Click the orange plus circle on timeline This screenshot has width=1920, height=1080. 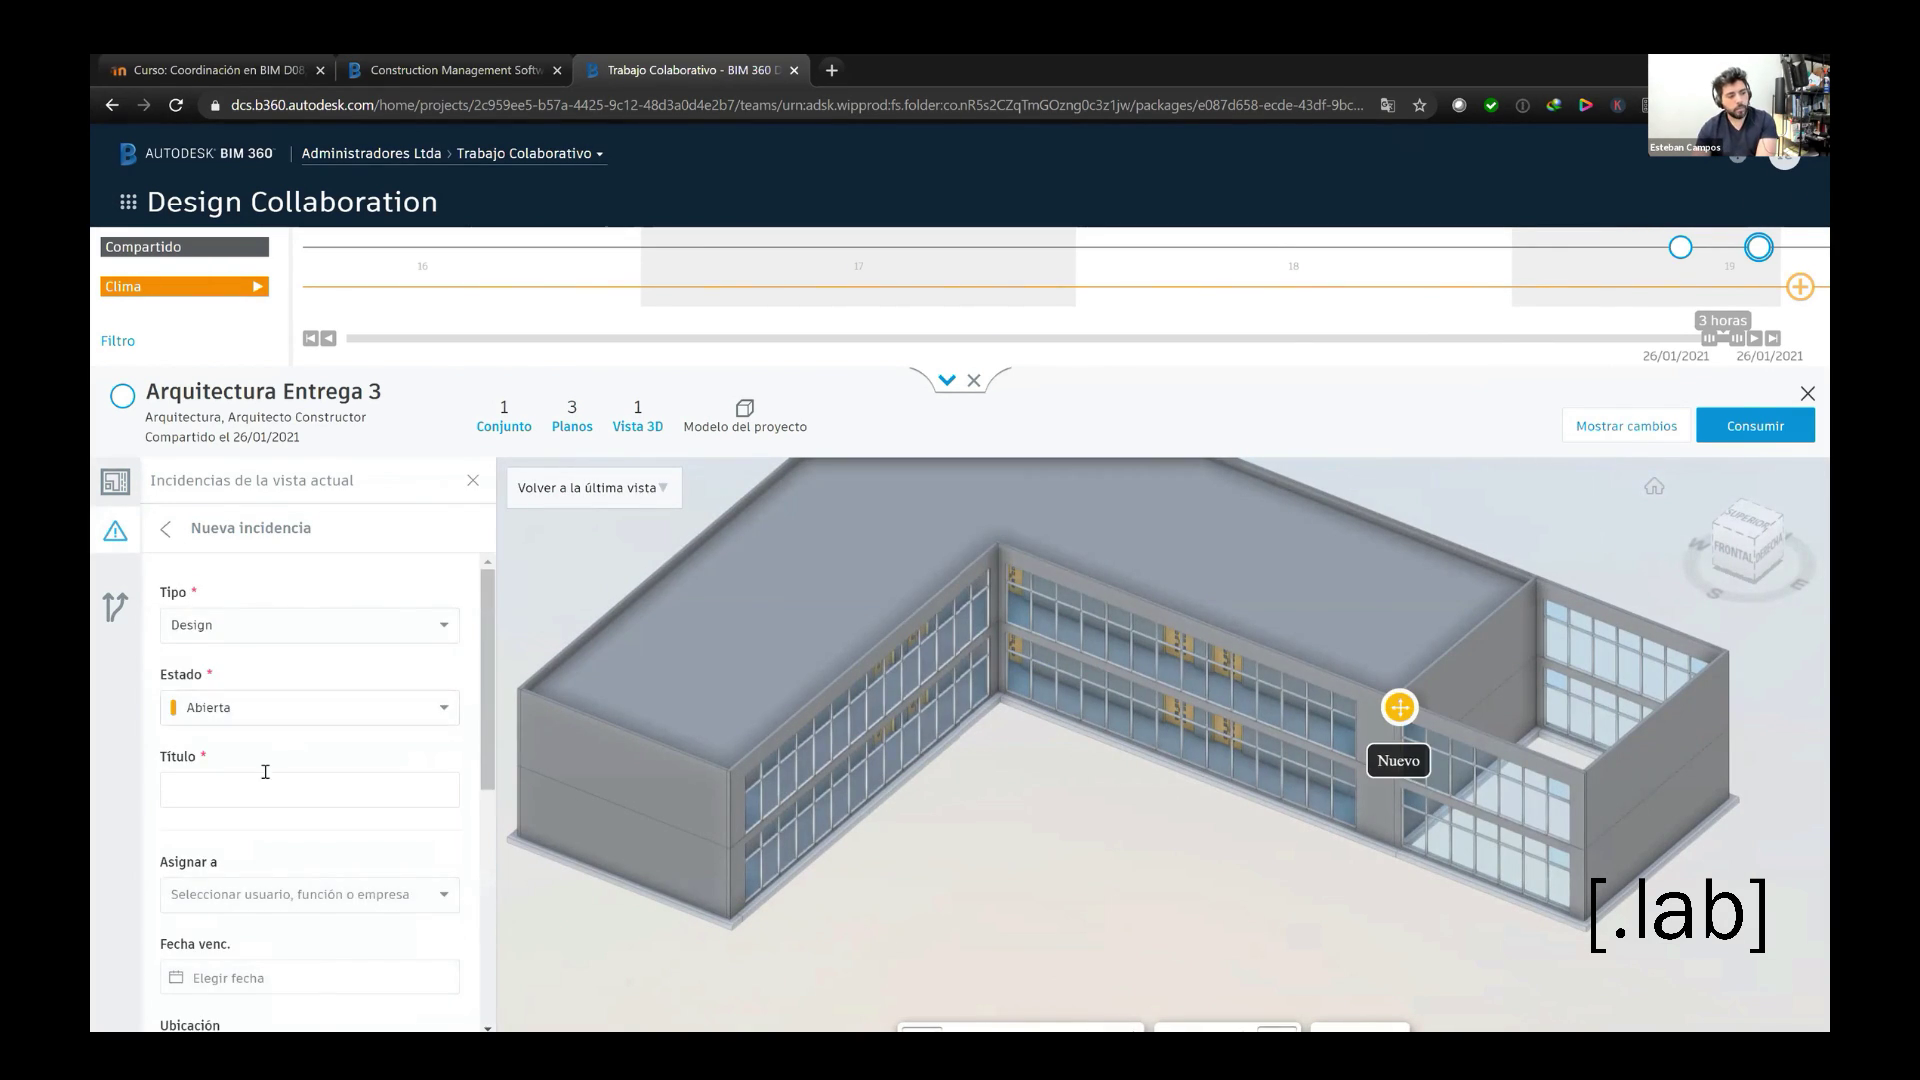(1800, 287)
